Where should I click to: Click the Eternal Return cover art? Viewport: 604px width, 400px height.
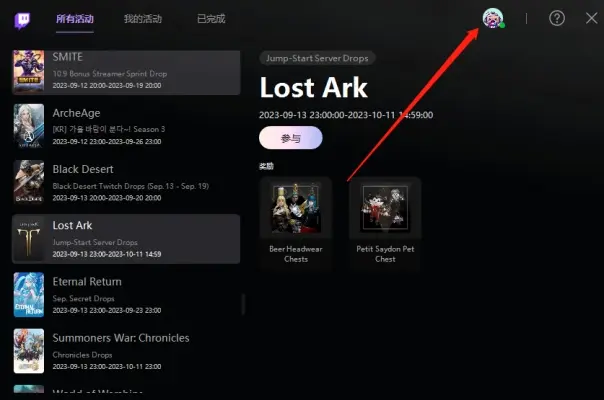coord(29,295)
